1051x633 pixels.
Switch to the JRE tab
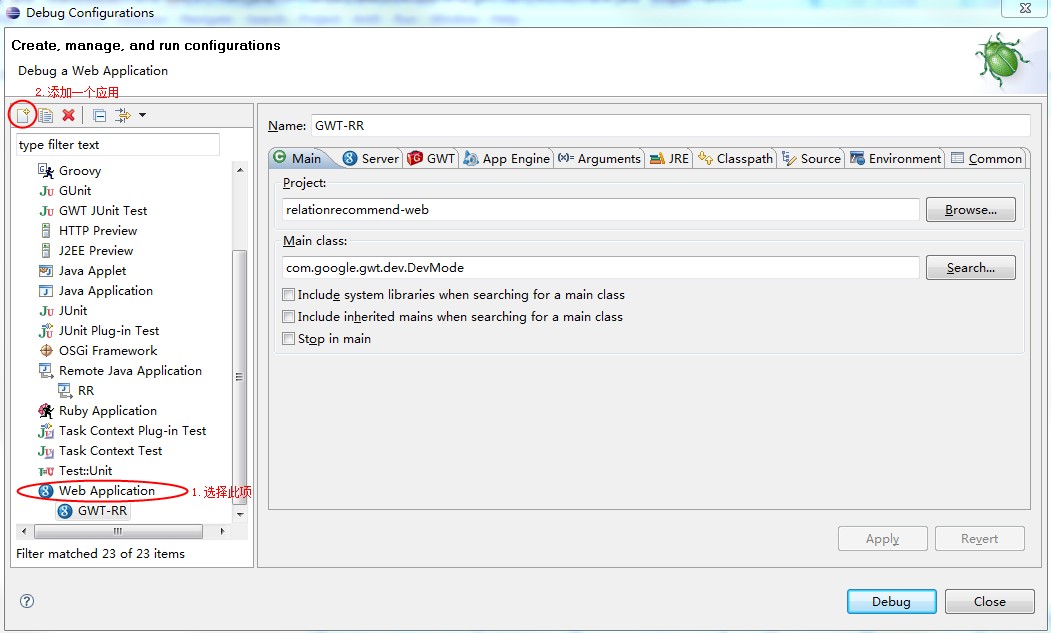[669, 158]
